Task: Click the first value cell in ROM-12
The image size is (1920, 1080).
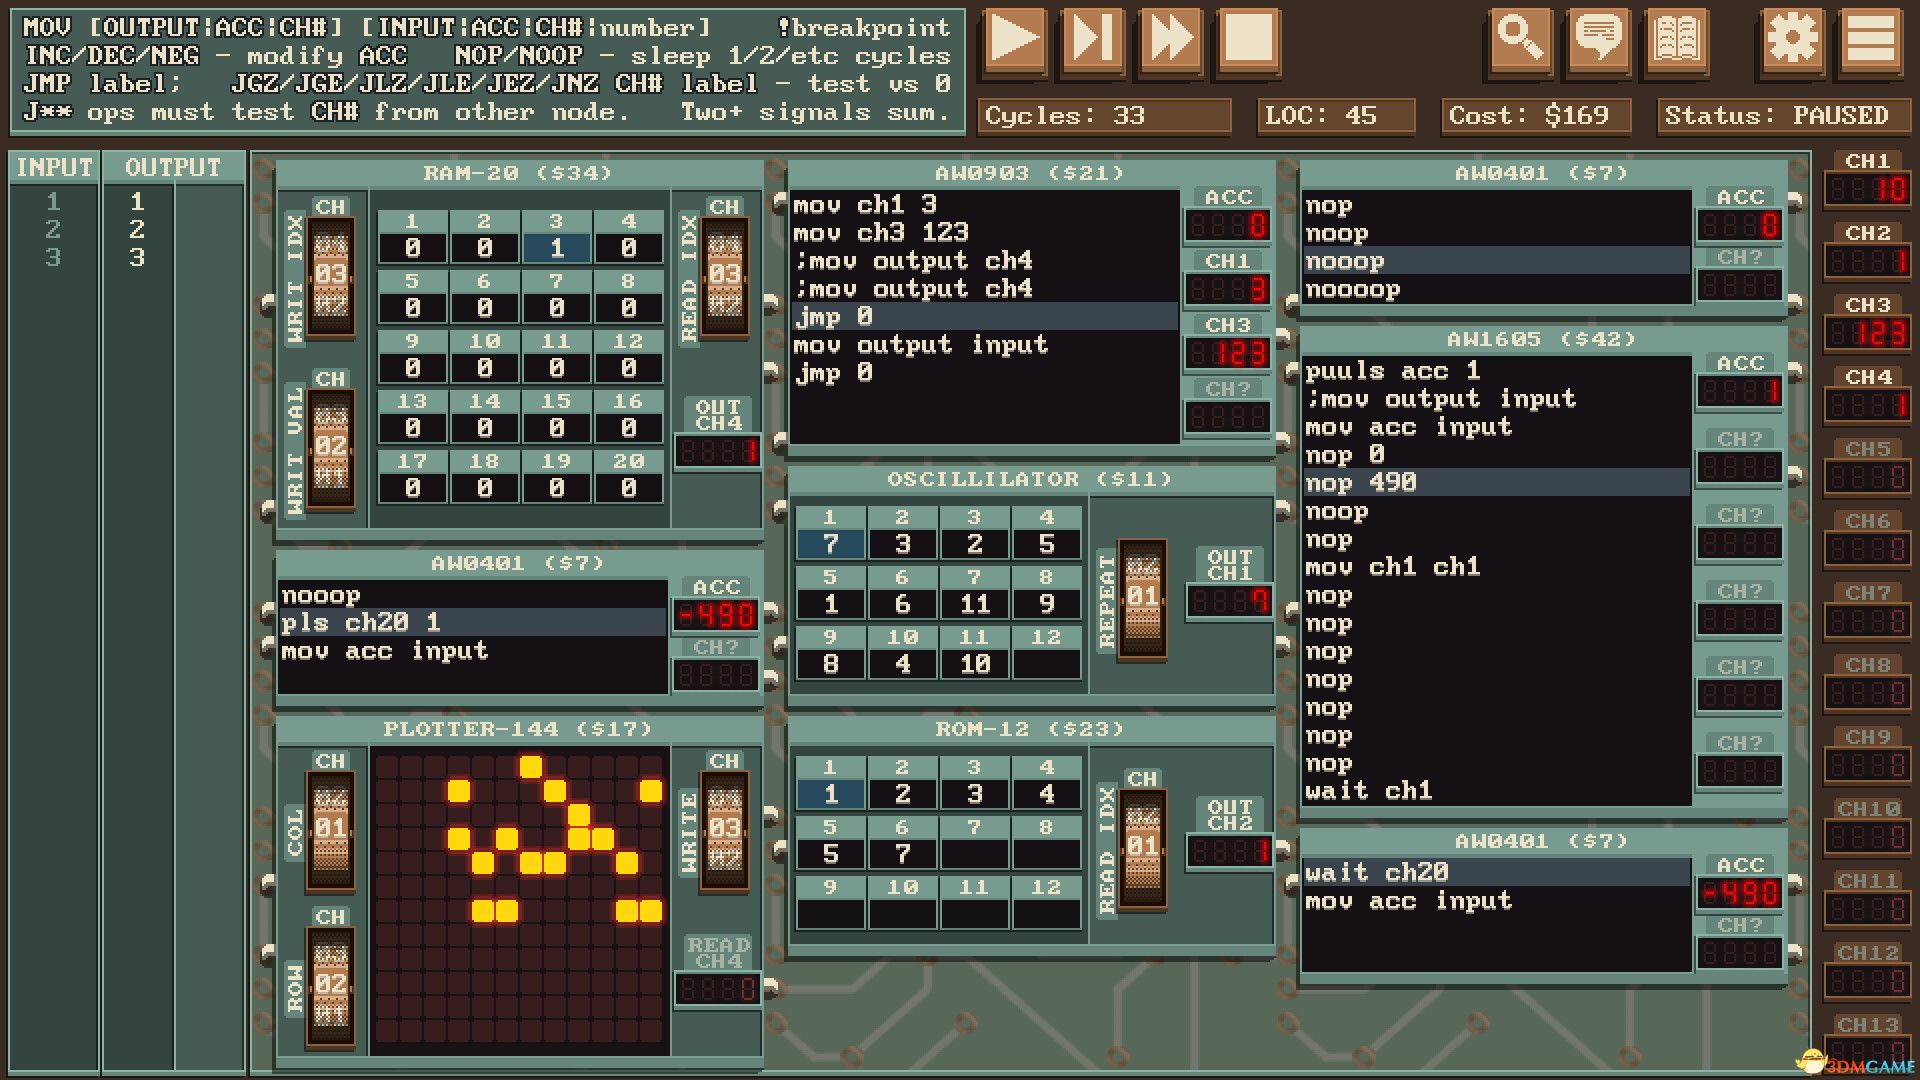Action: [x=829, y=793]
